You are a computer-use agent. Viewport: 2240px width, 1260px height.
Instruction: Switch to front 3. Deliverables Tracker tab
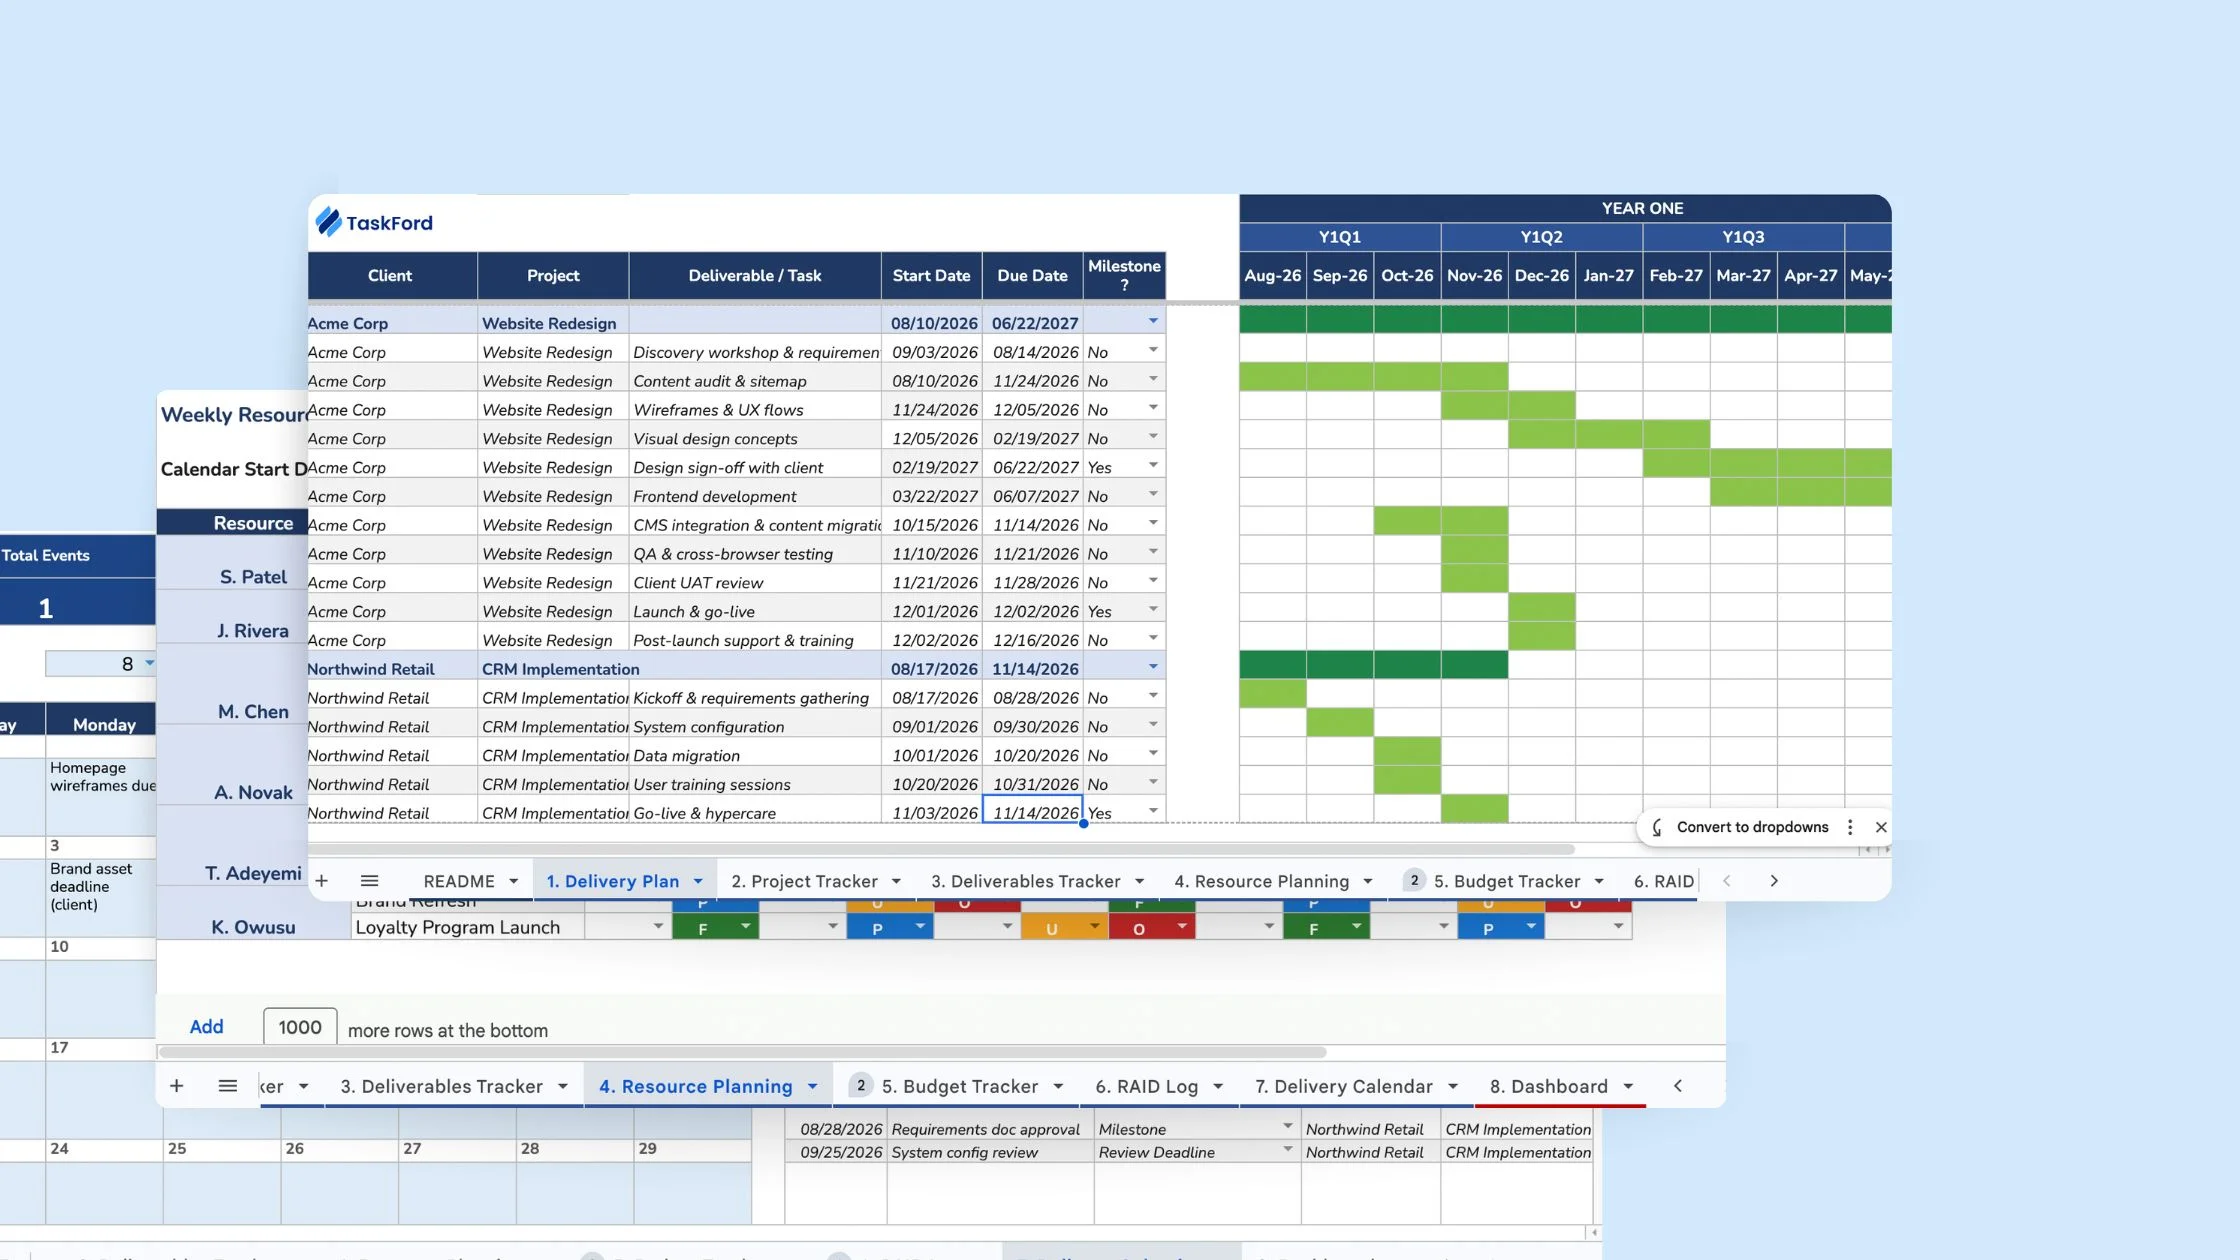point(1026,881)
